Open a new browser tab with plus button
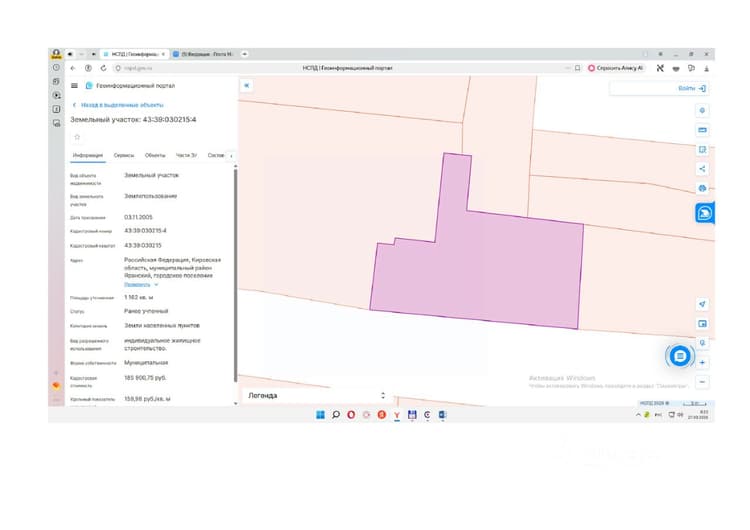This screenshot has width=750, height=530. click(x=244, y=54)
